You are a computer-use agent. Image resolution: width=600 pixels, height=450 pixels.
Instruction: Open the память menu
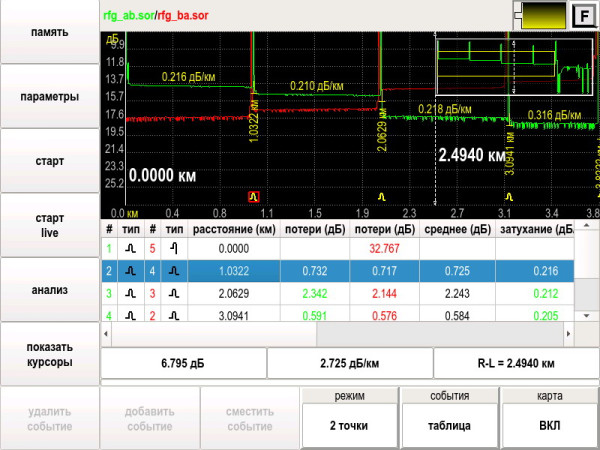[49, 32]
